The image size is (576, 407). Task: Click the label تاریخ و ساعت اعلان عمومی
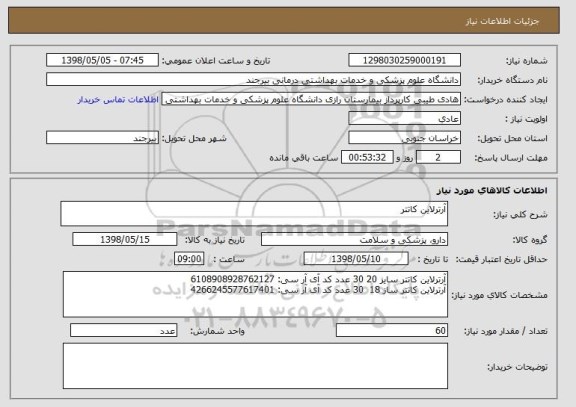coord(216,61)
